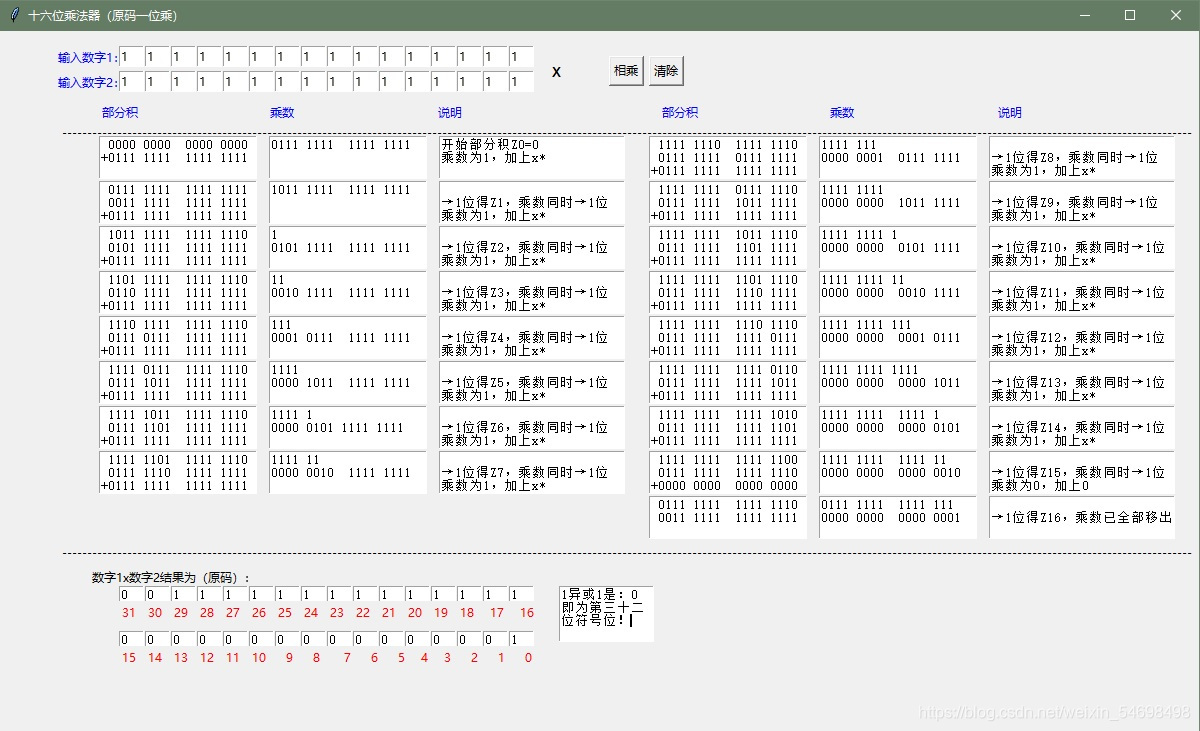The image size is (1200, 731).
Task: Click multiplier box '0101 1111 1111 1111'
Action: click(348, 248)
